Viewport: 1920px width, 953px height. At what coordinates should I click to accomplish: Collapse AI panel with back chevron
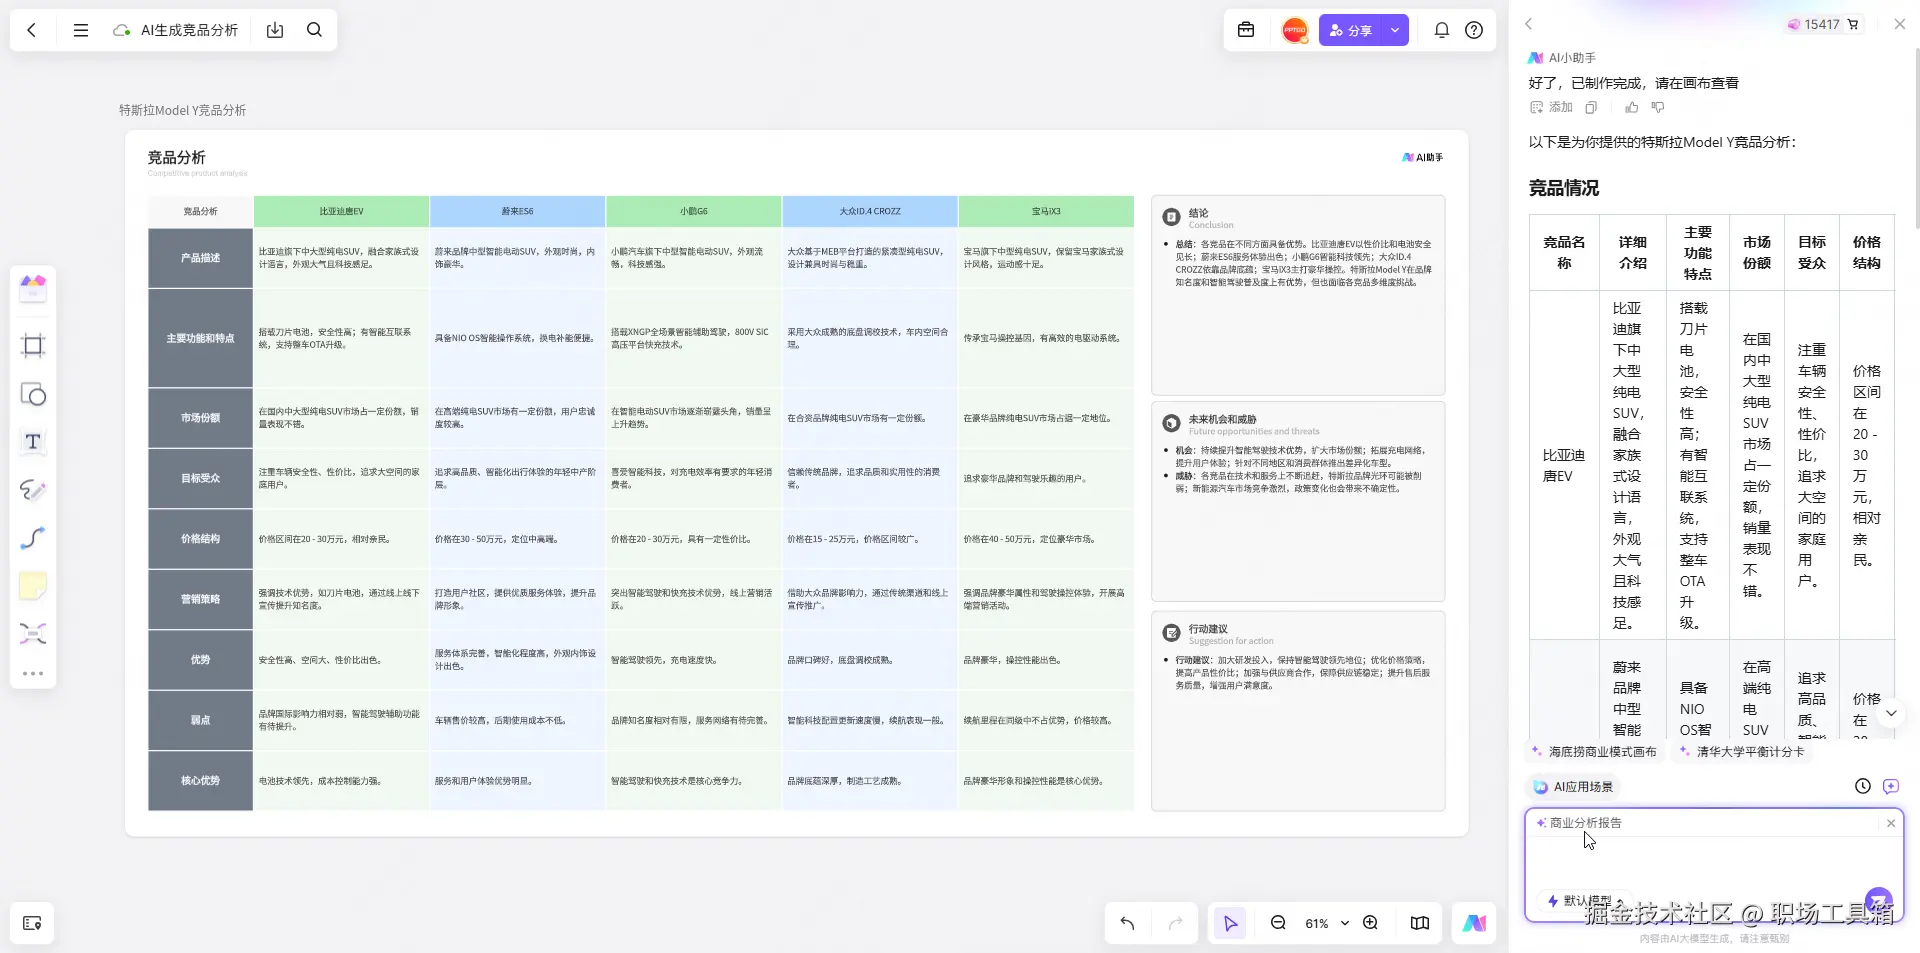pos(1528,24)
